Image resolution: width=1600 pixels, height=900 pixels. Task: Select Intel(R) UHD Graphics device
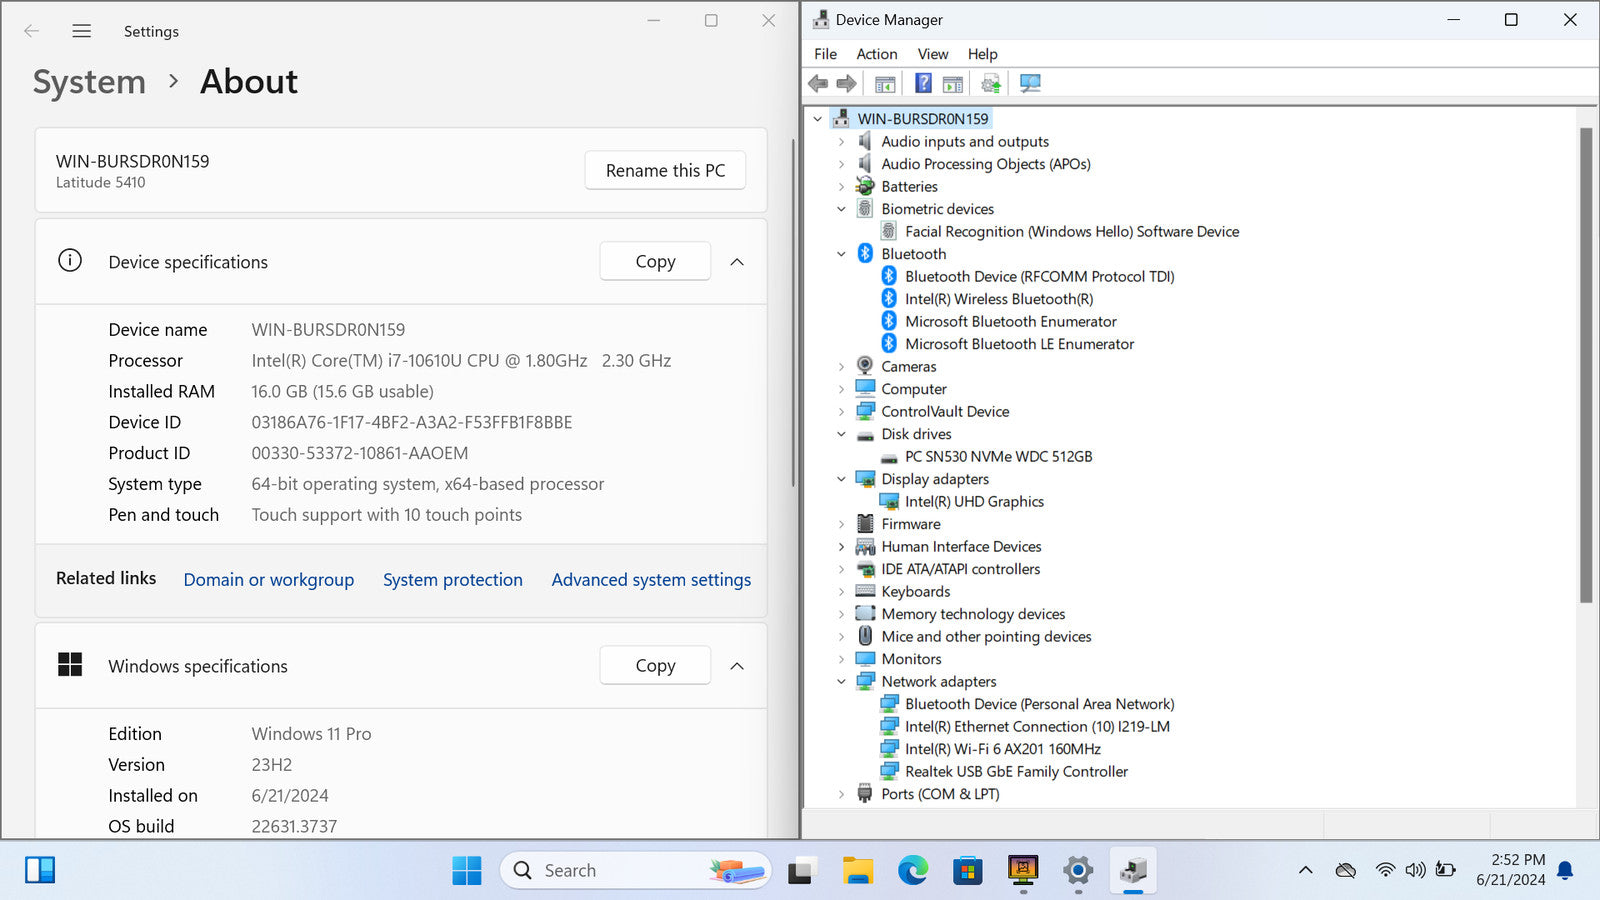(x=974, y=502)
